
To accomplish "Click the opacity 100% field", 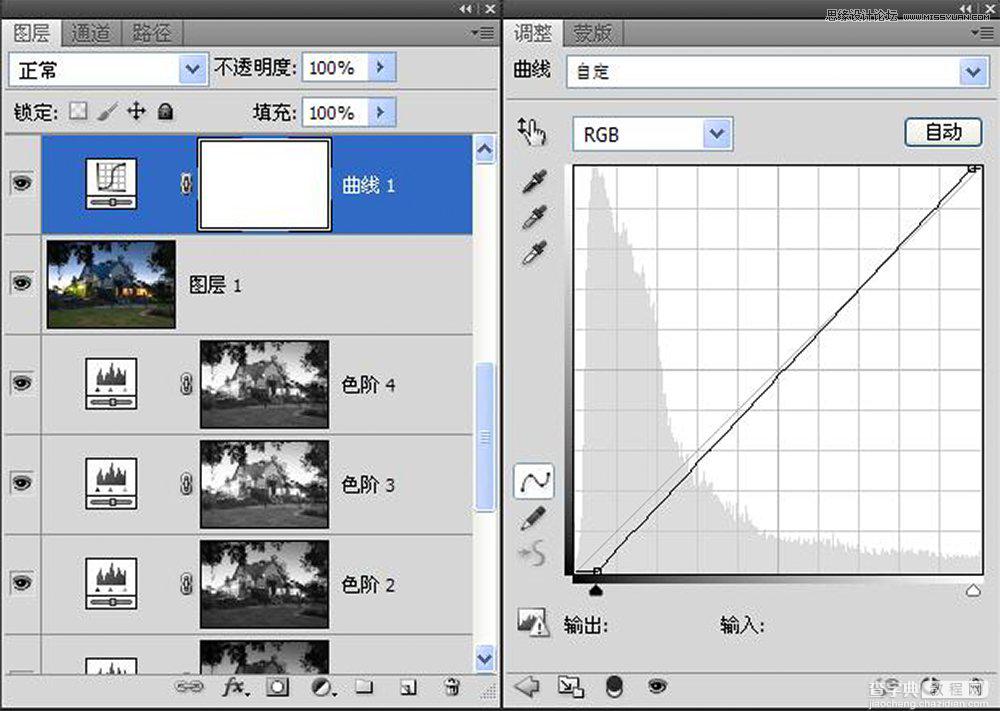I will click(x=335, y=67).
